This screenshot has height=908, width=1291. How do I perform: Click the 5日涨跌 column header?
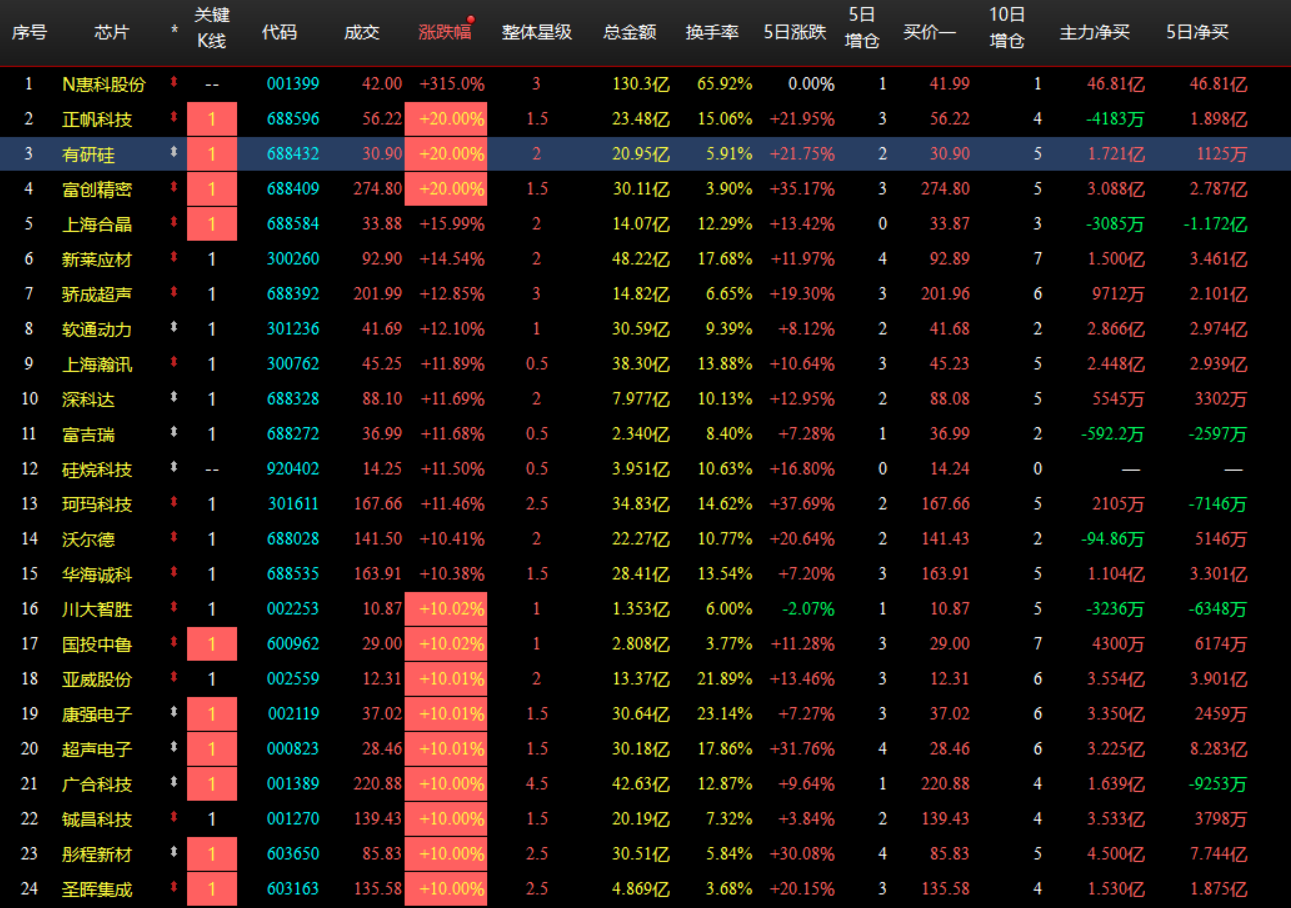coord(795,32)
